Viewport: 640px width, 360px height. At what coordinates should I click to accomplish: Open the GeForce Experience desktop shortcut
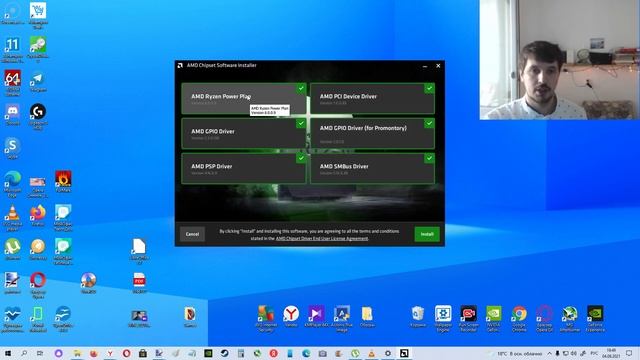[x=595, y=318]
